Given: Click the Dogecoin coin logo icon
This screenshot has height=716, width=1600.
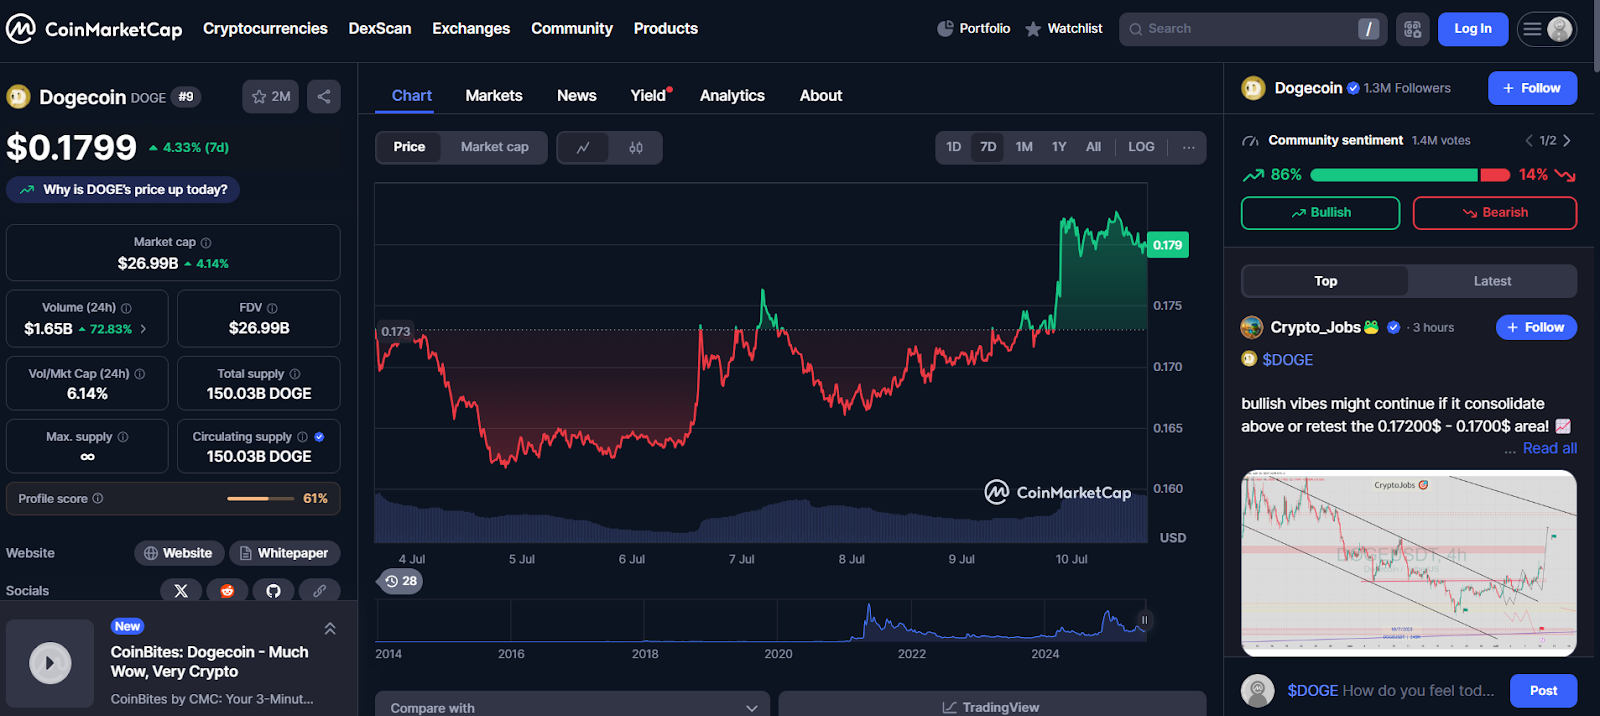Looking at the screenshot, I should tap(18, 97).
